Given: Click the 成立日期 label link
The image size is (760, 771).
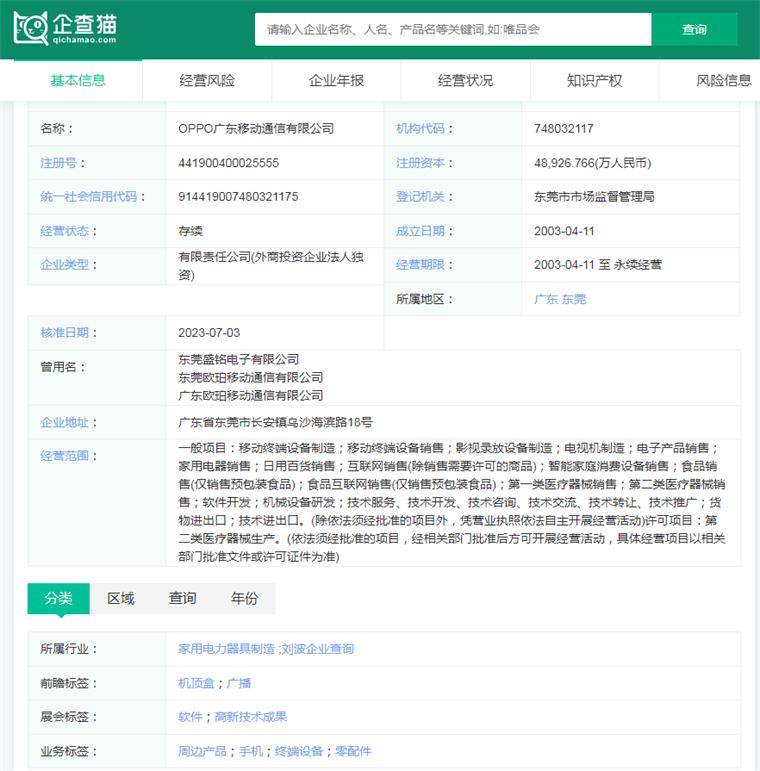Looking at the screenshot, I should click(420, 231).
